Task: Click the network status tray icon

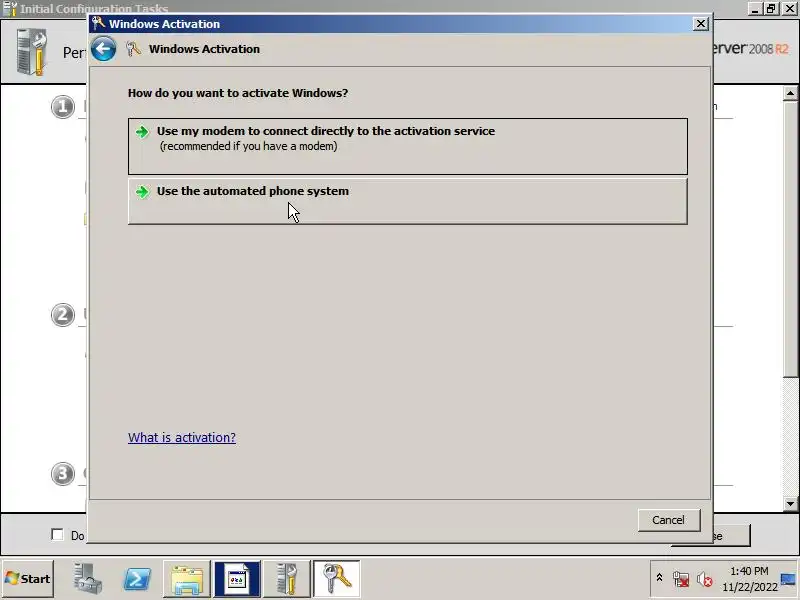Action: coord(681,579)
